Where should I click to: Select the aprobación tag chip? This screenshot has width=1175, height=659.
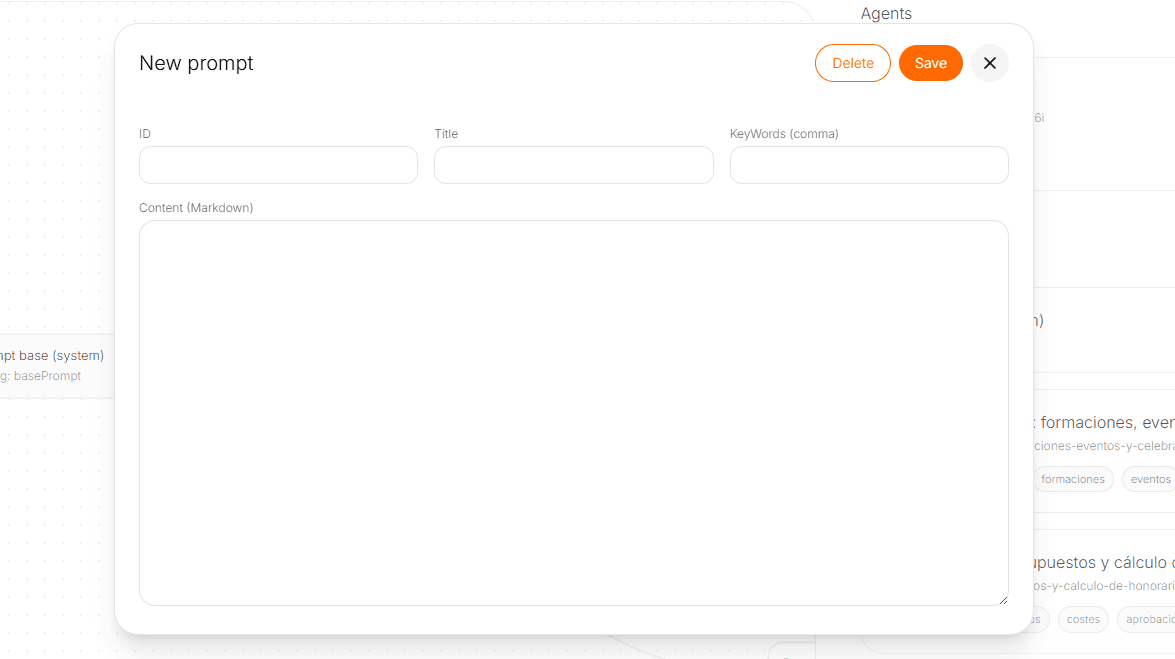click(x=1152, y=619)
